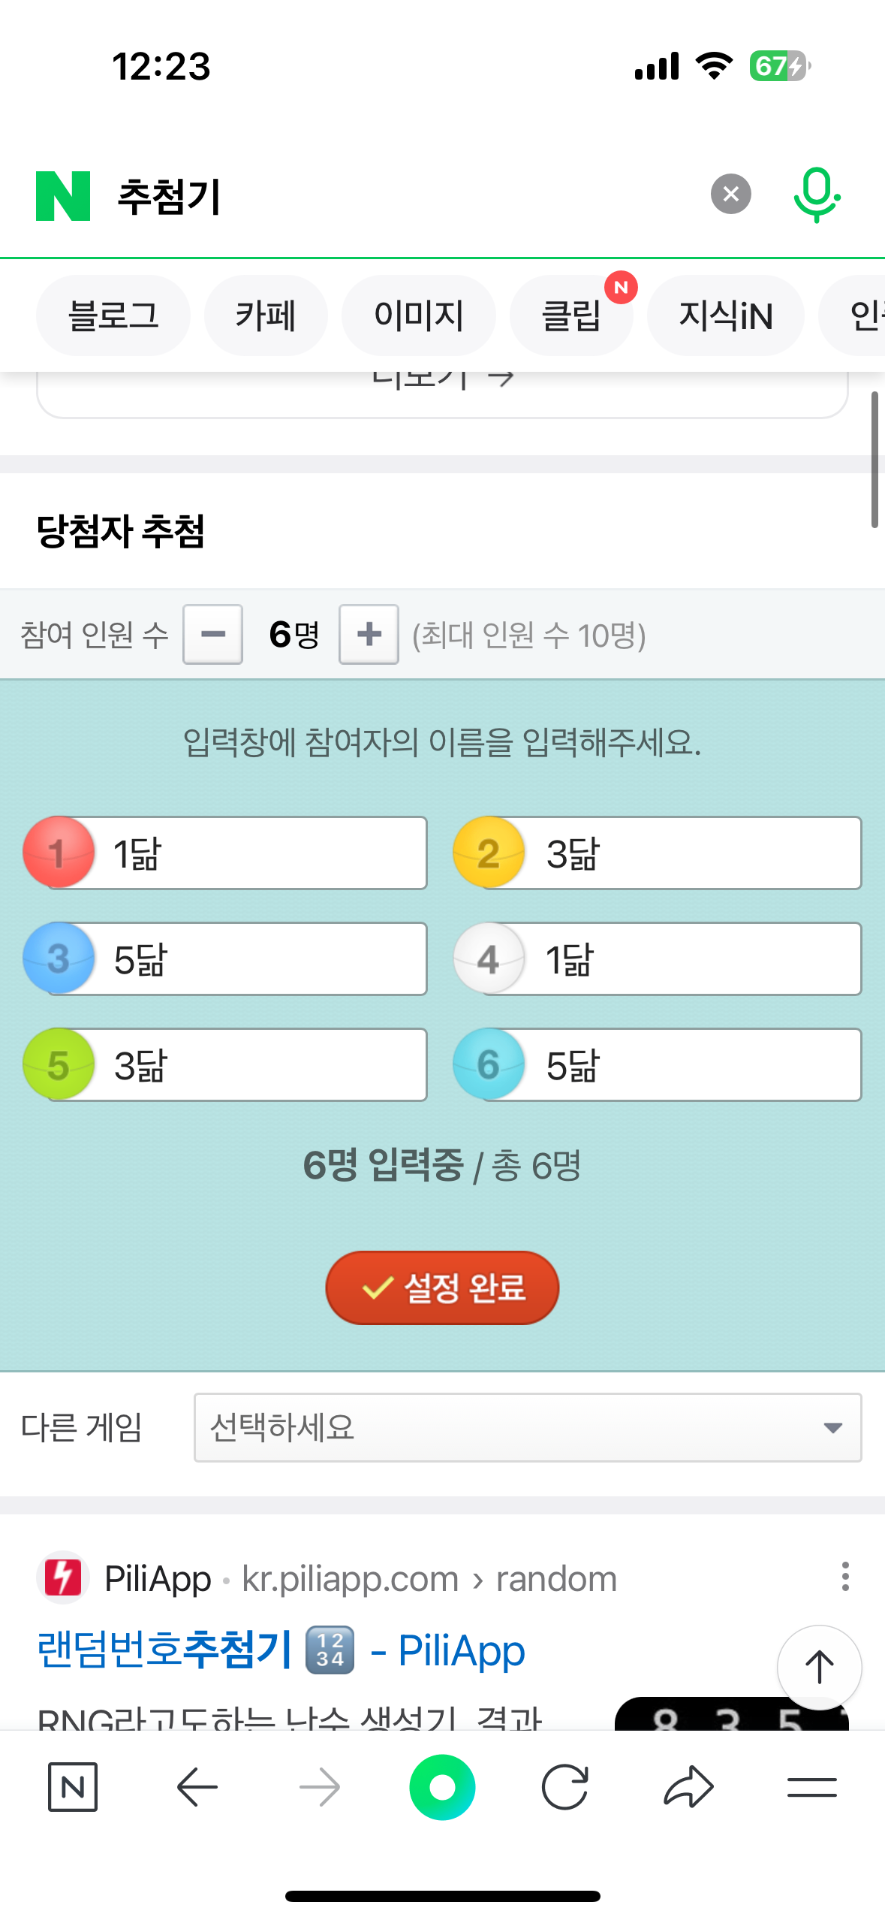Open Naver home tab icon in bottom bar
The height and width of the screenshot is (1920, 885).
[x=73, y=1787]
